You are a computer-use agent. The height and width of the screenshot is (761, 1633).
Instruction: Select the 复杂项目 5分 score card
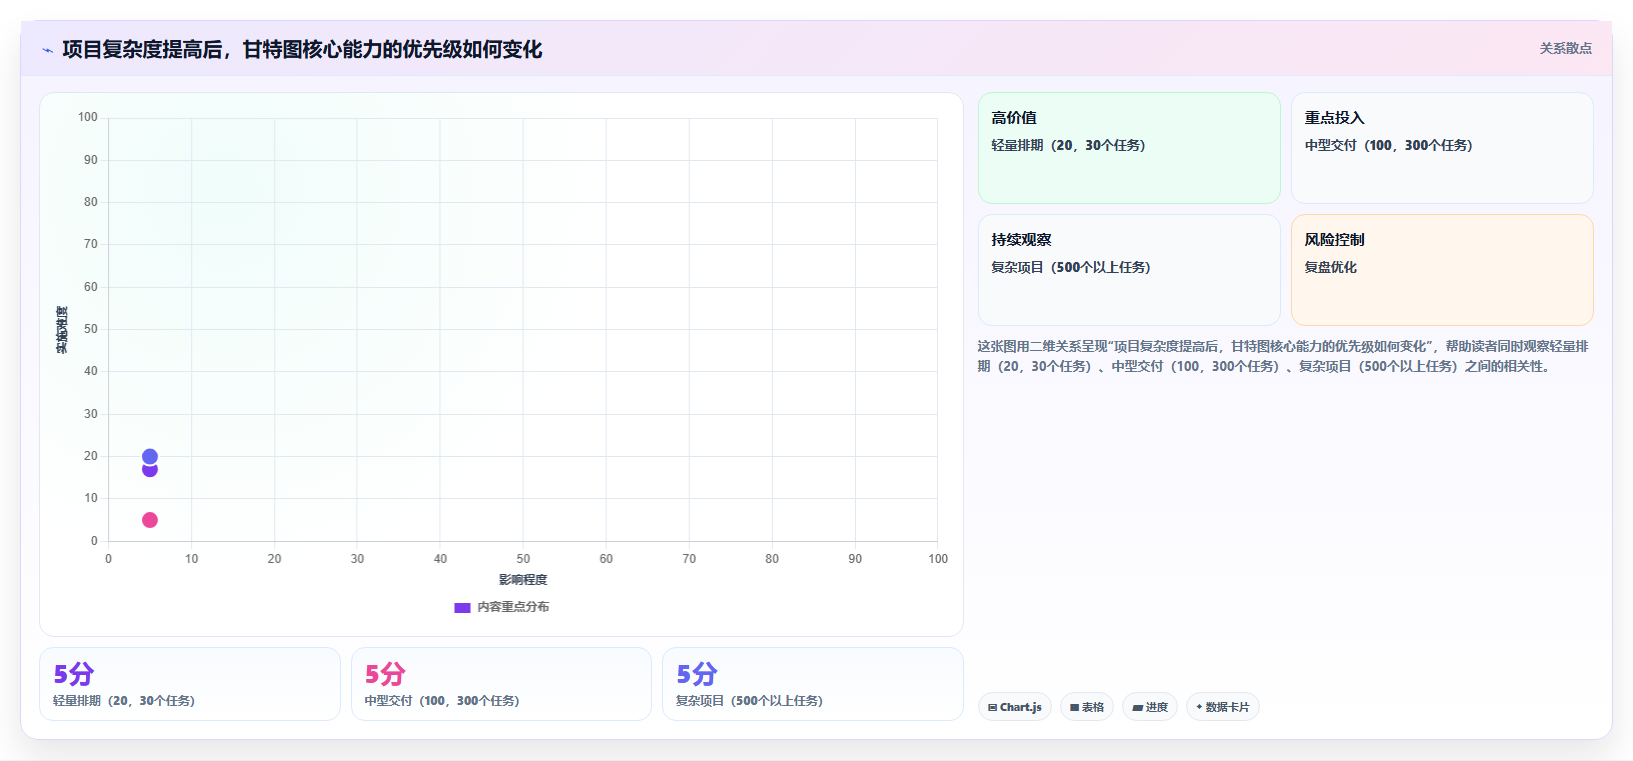(813, 684)
